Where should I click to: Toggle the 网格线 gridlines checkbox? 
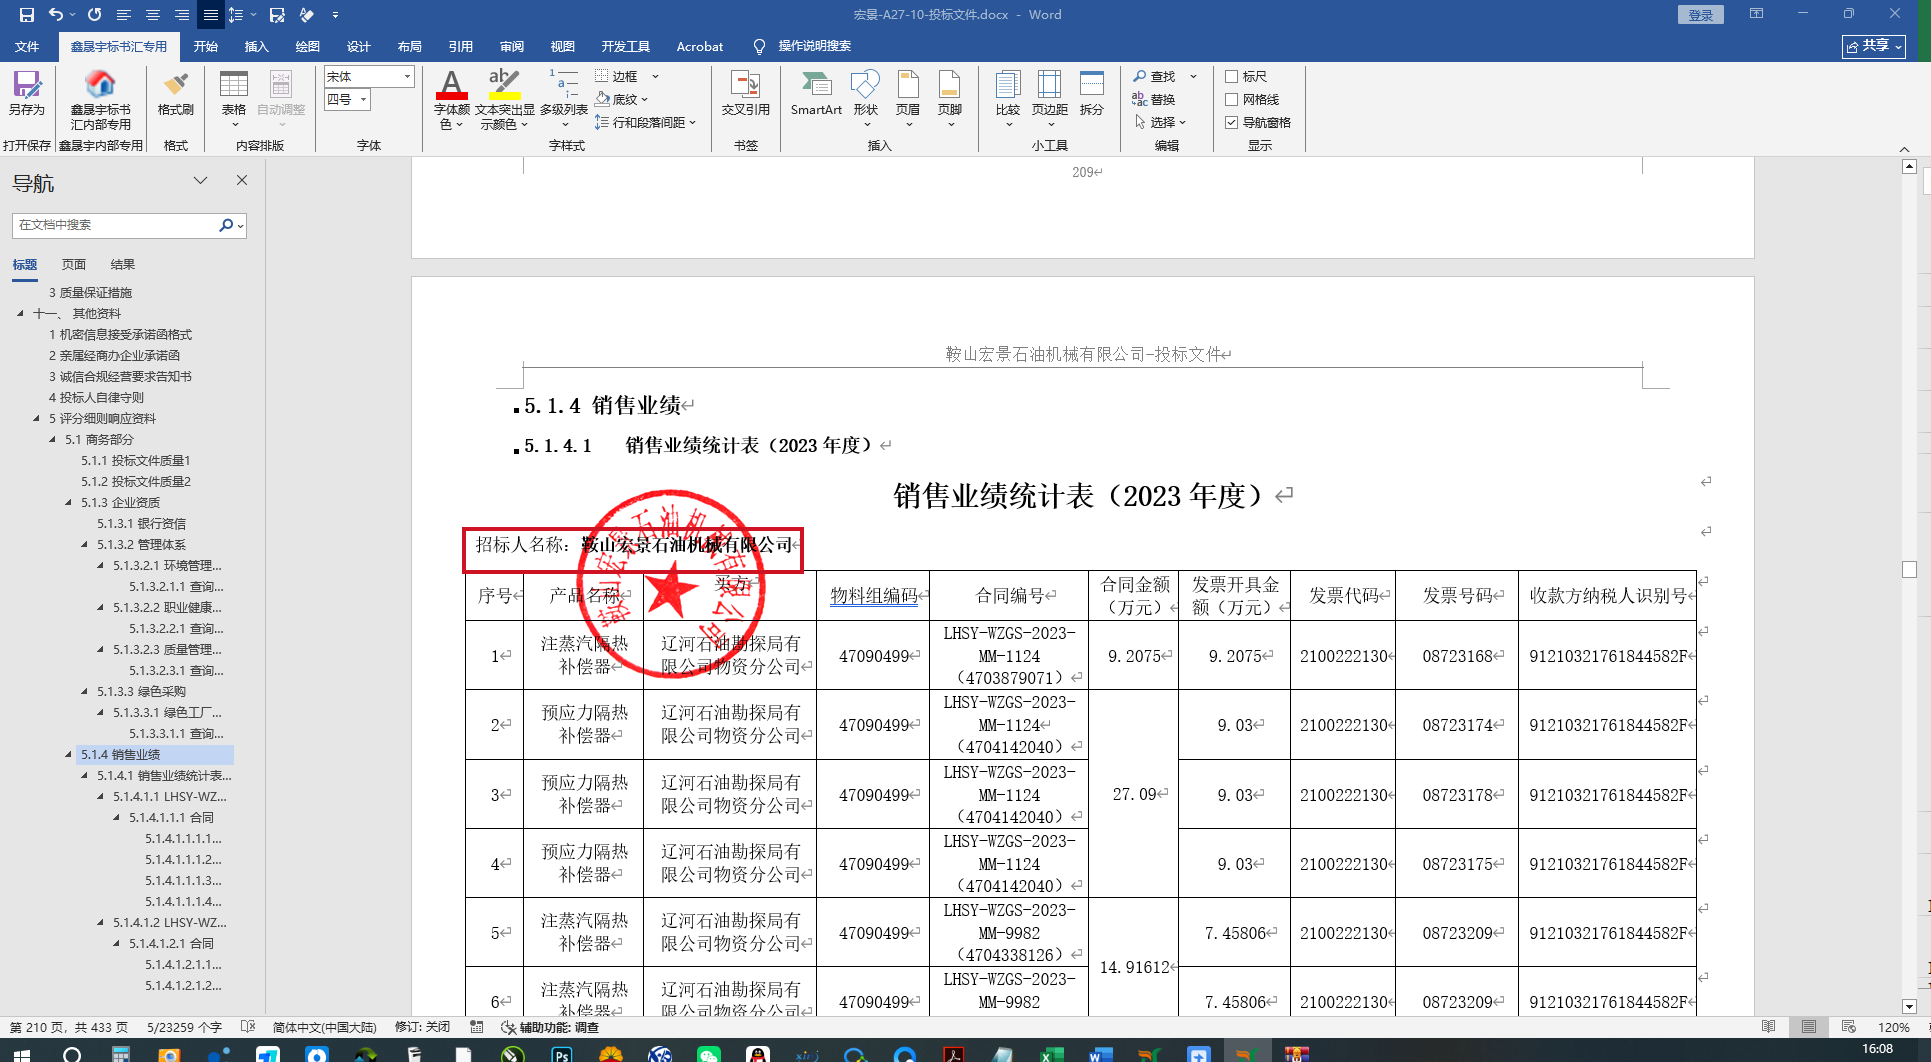[1232, 100]
